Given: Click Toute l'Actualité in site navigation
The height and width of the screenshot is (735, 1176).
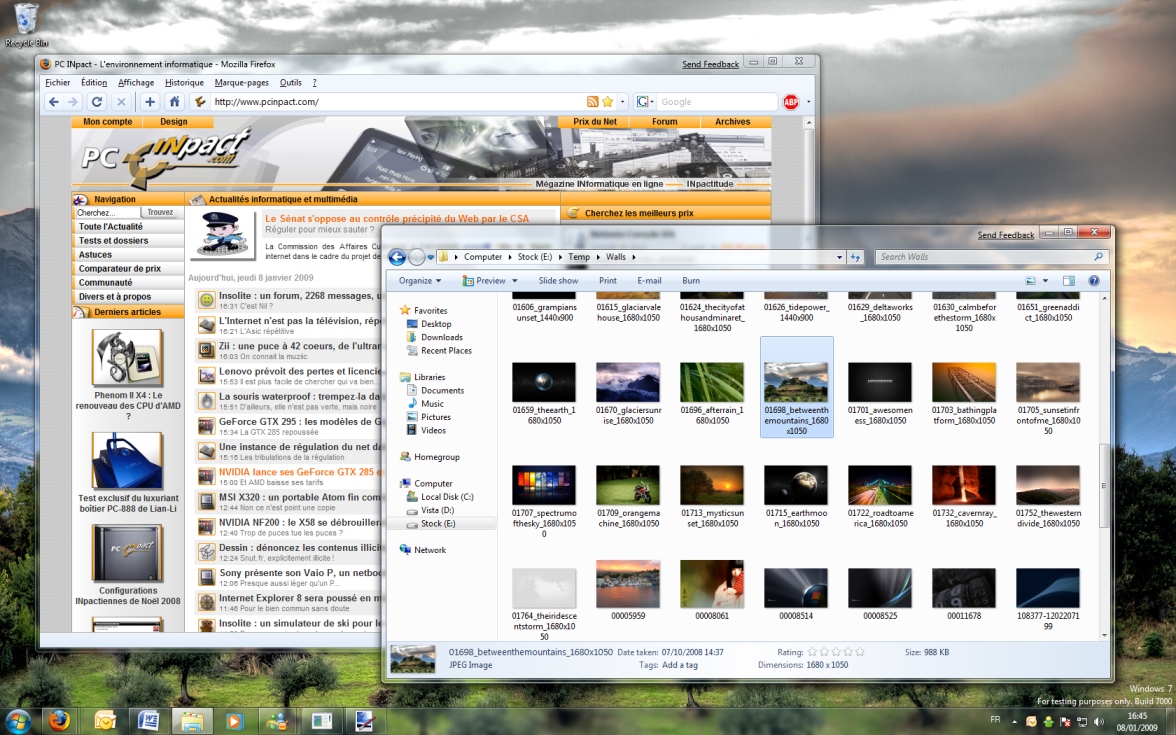Looking at the screenshot, I should coord(110,226).
